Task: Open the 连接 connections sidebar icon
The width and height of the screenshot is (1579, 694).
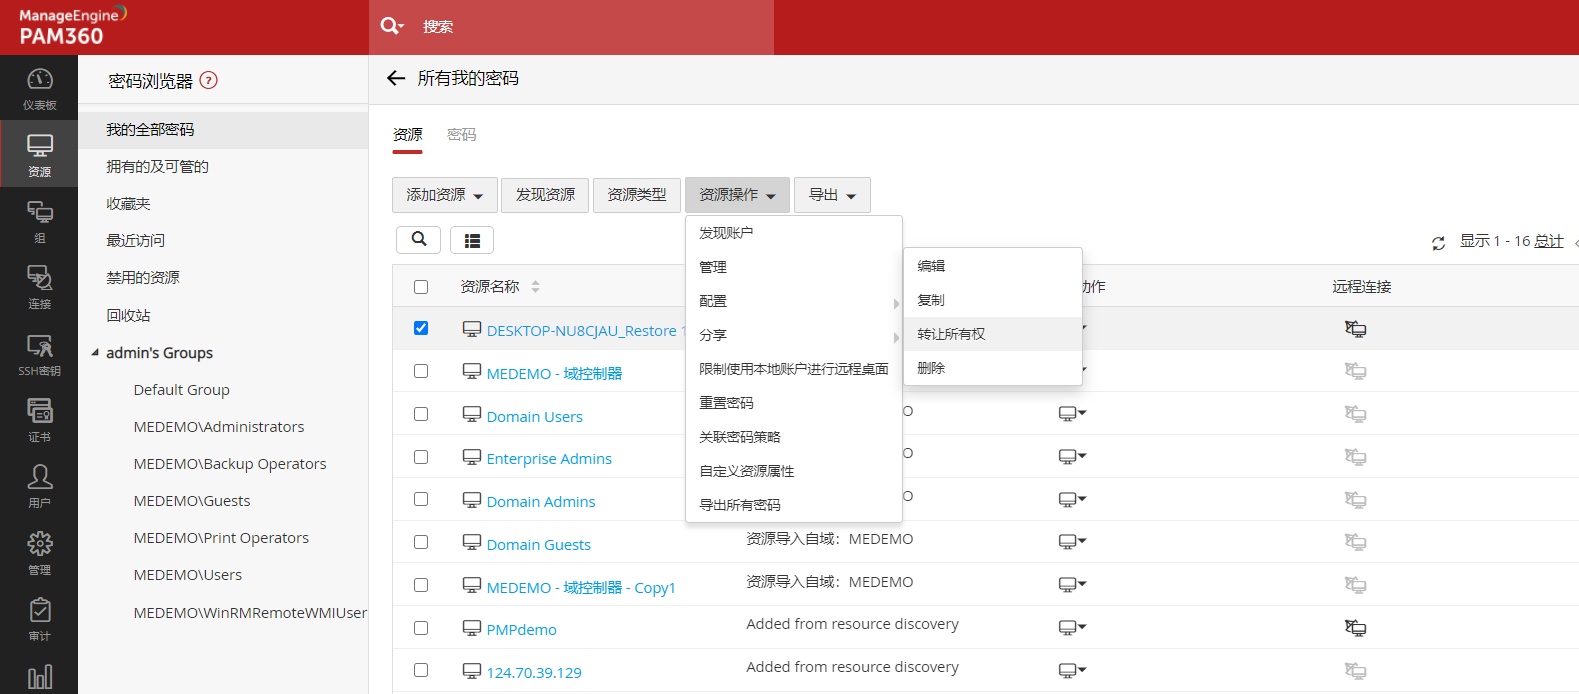Action: tap(39, 287)
